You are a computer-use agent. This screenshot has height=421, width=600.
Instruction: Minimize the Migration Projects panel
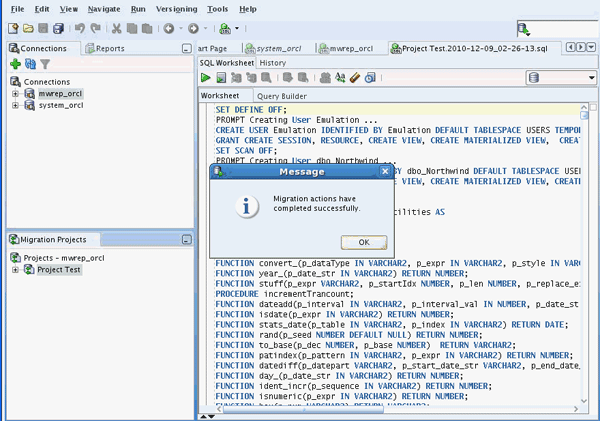pos(186,240)
